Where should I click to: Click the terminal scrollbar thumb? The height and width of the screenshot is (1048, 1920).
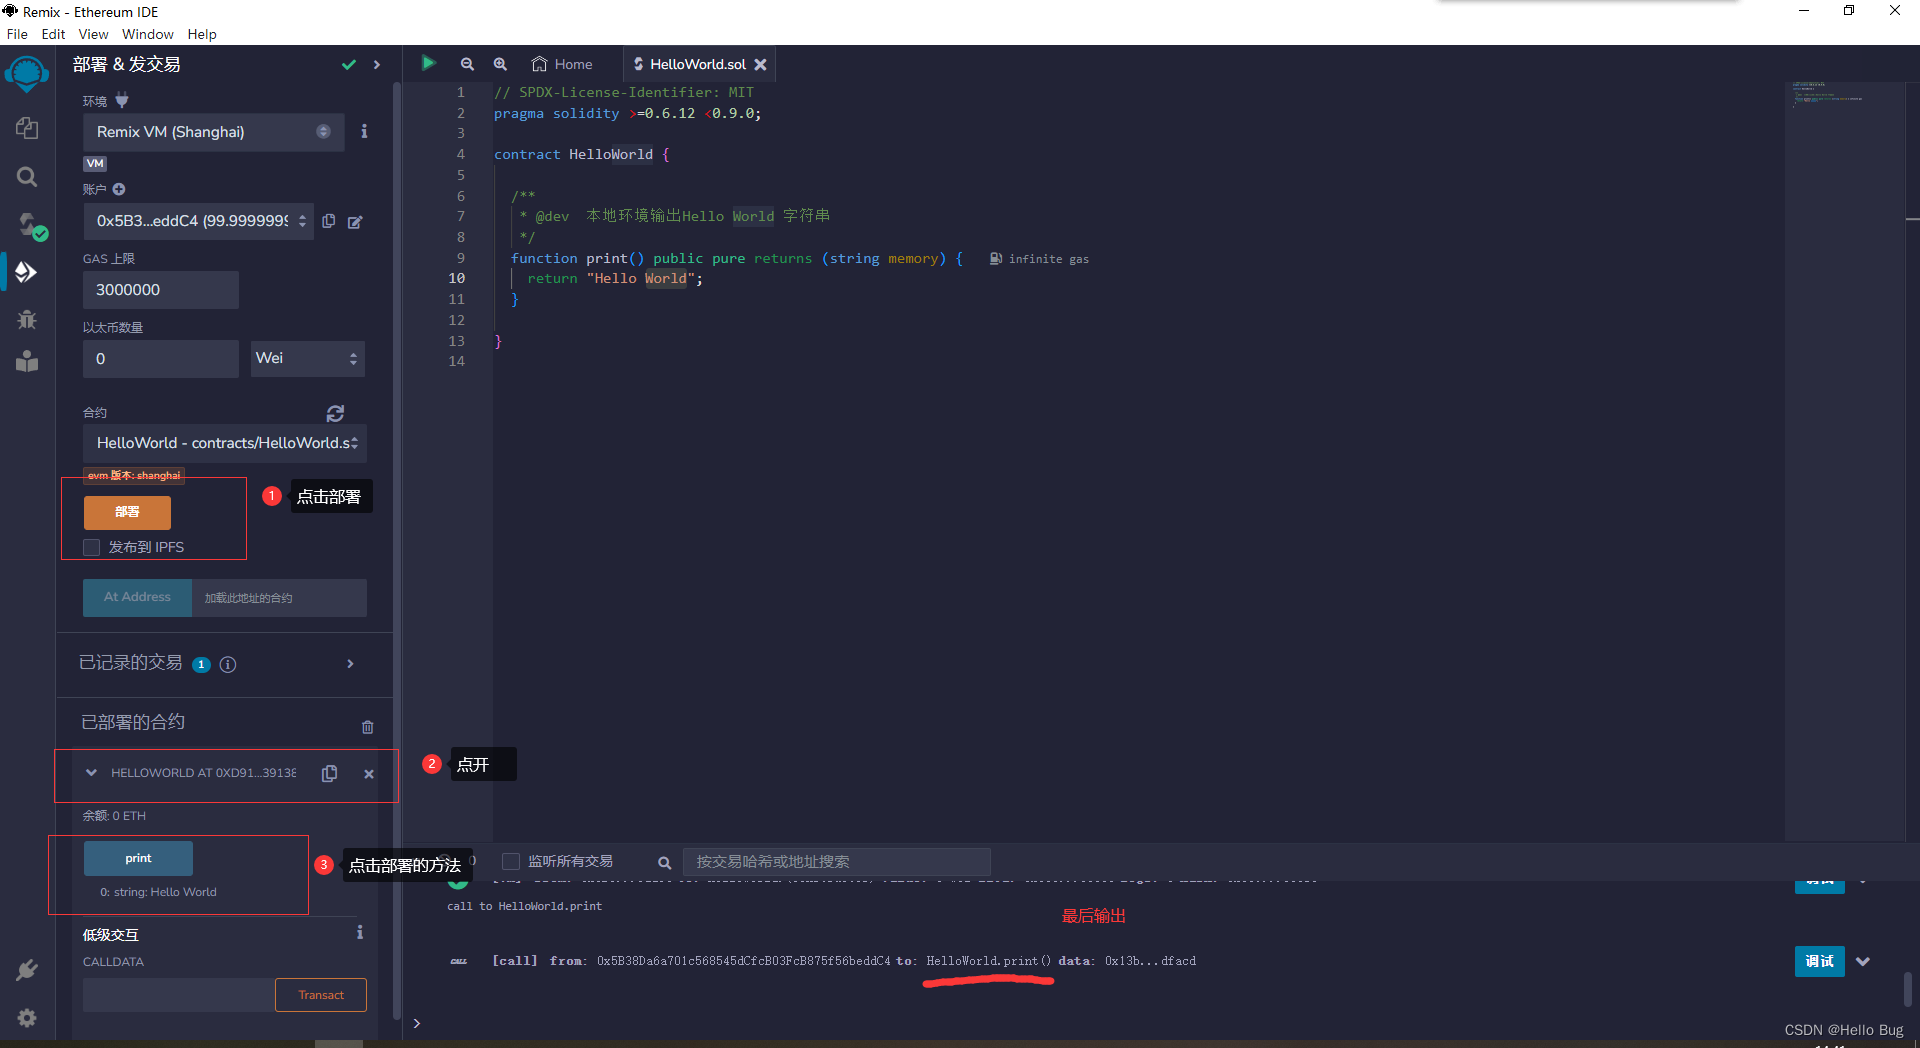1908,988
